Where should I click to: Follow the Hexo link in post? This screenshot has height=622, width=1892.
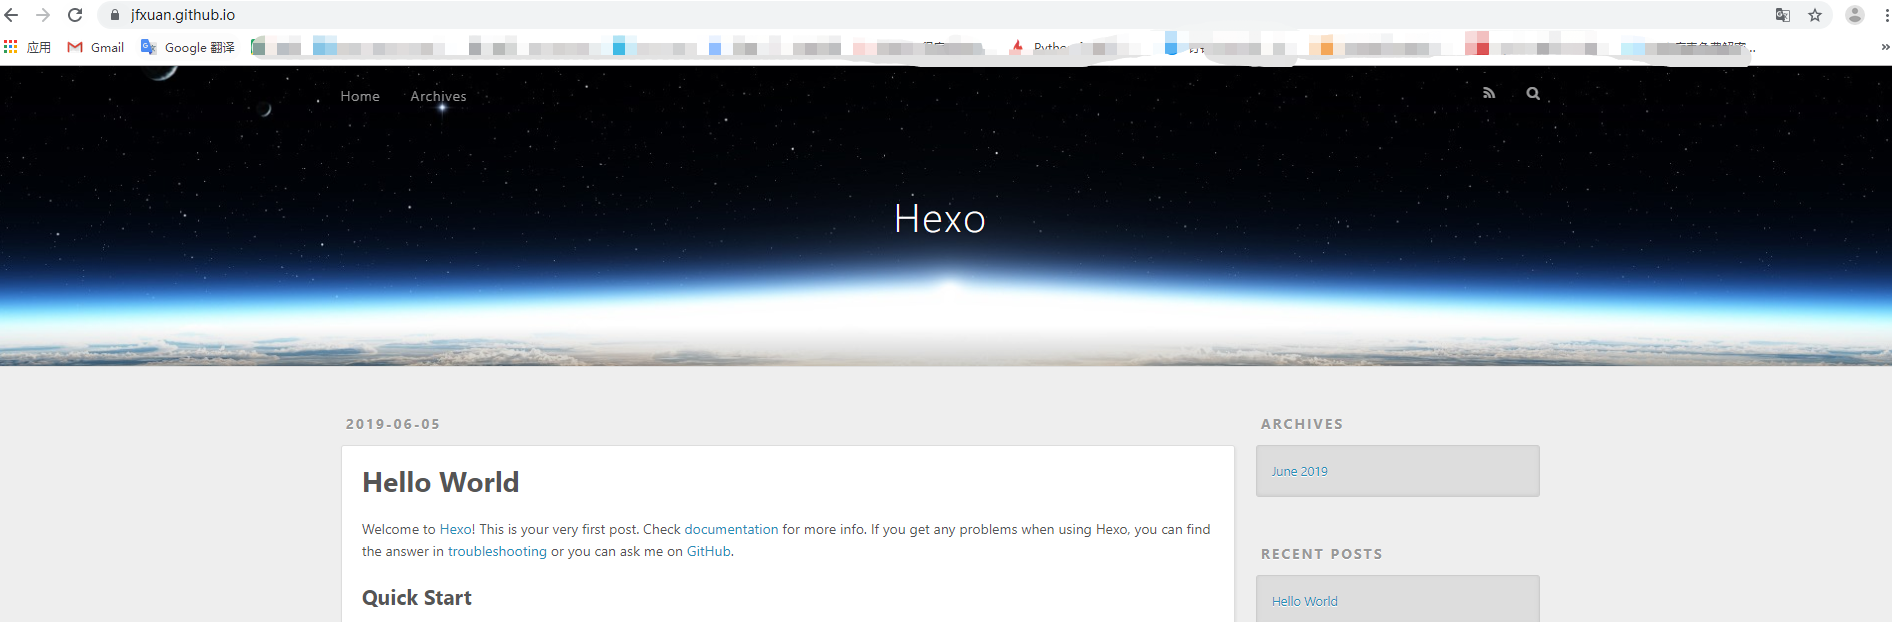click(x=456, y=529)
